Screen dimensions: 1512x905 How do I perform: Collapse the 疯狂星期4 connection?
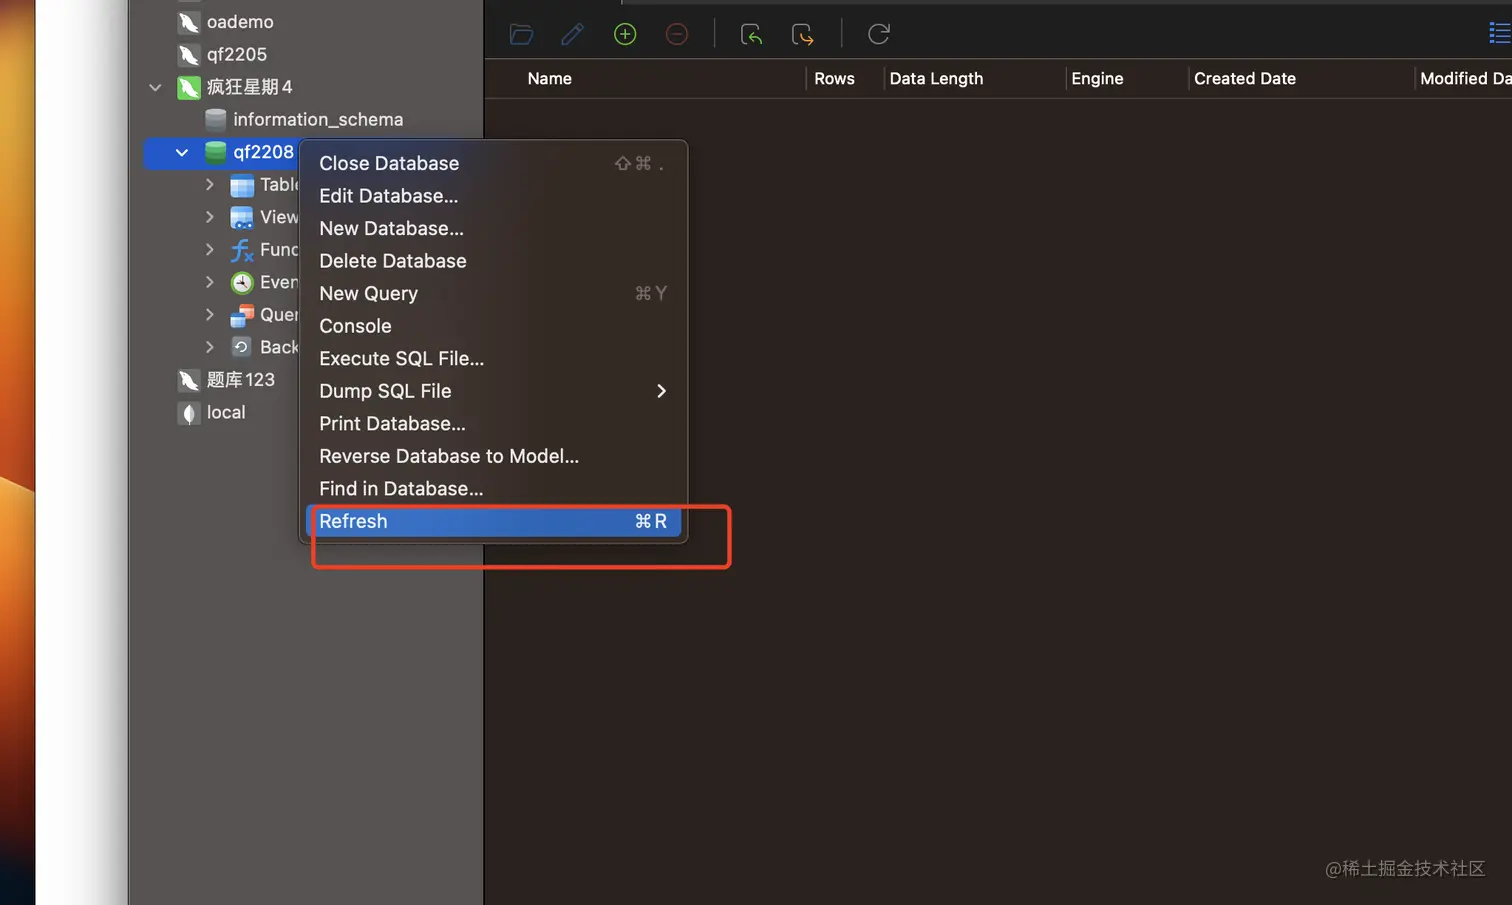click(155, 87)
